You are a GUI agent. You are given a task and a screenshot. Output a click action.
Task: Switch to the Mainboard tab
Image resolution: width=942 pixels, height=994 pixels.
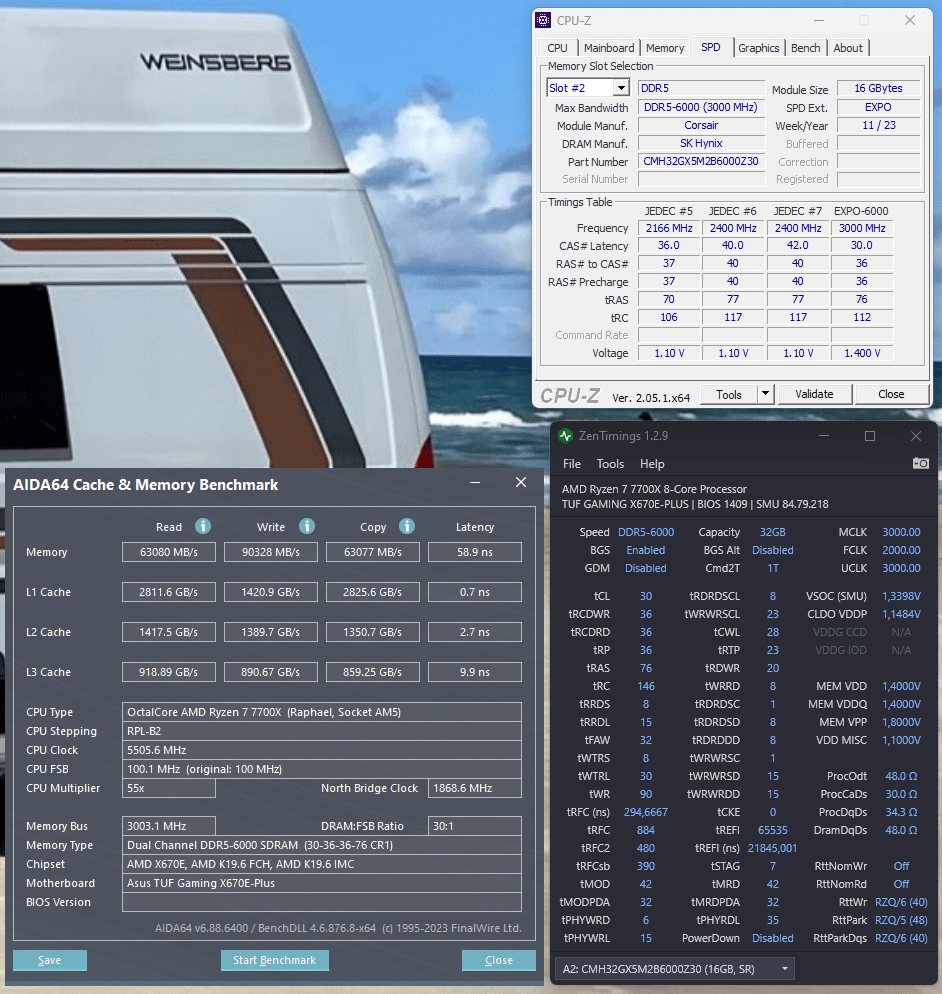point(609,48)
